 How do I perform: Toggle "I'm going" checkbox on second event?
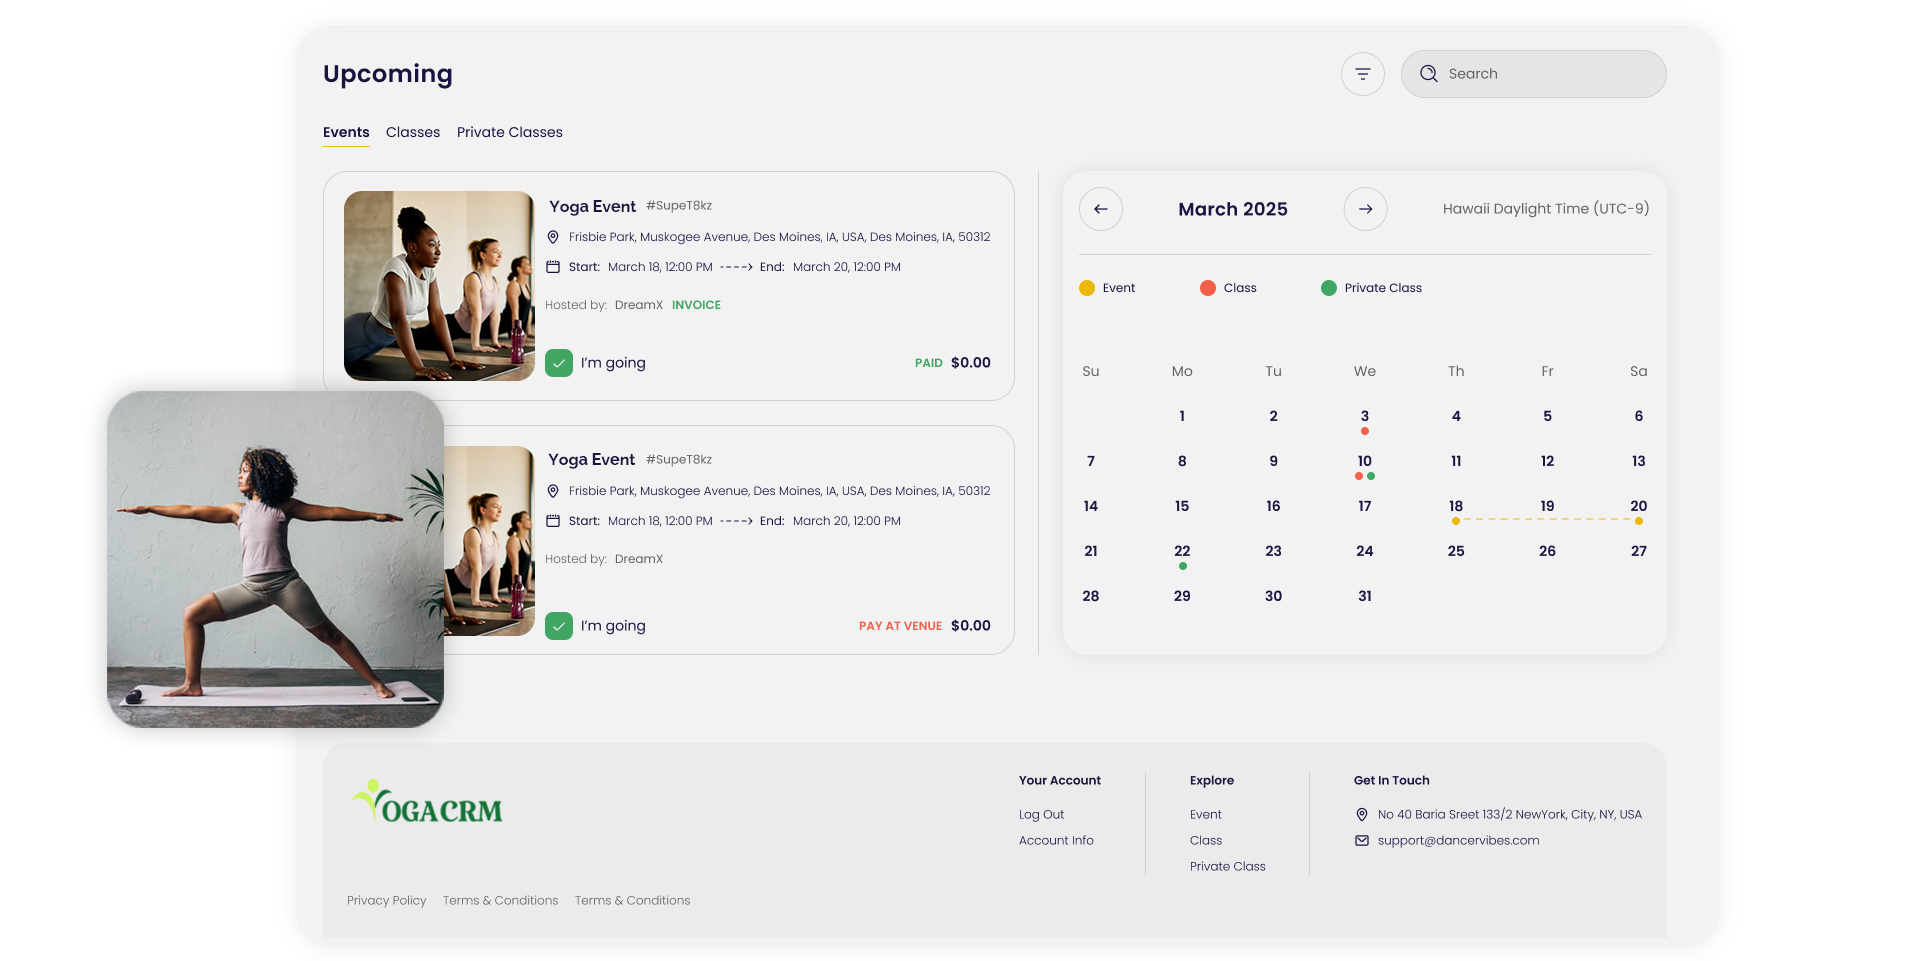(559, 626)
